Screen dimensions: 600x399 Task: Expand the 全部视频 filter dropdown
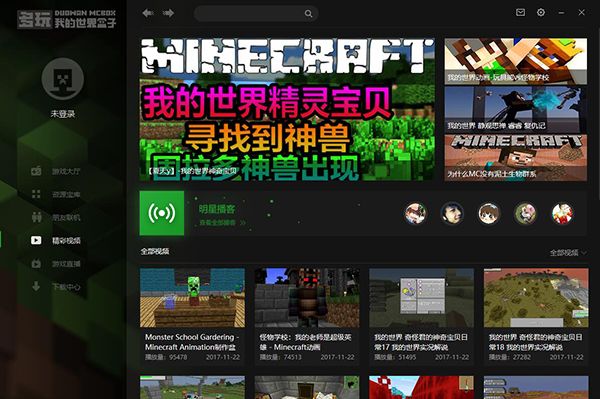tap(568, 252)
